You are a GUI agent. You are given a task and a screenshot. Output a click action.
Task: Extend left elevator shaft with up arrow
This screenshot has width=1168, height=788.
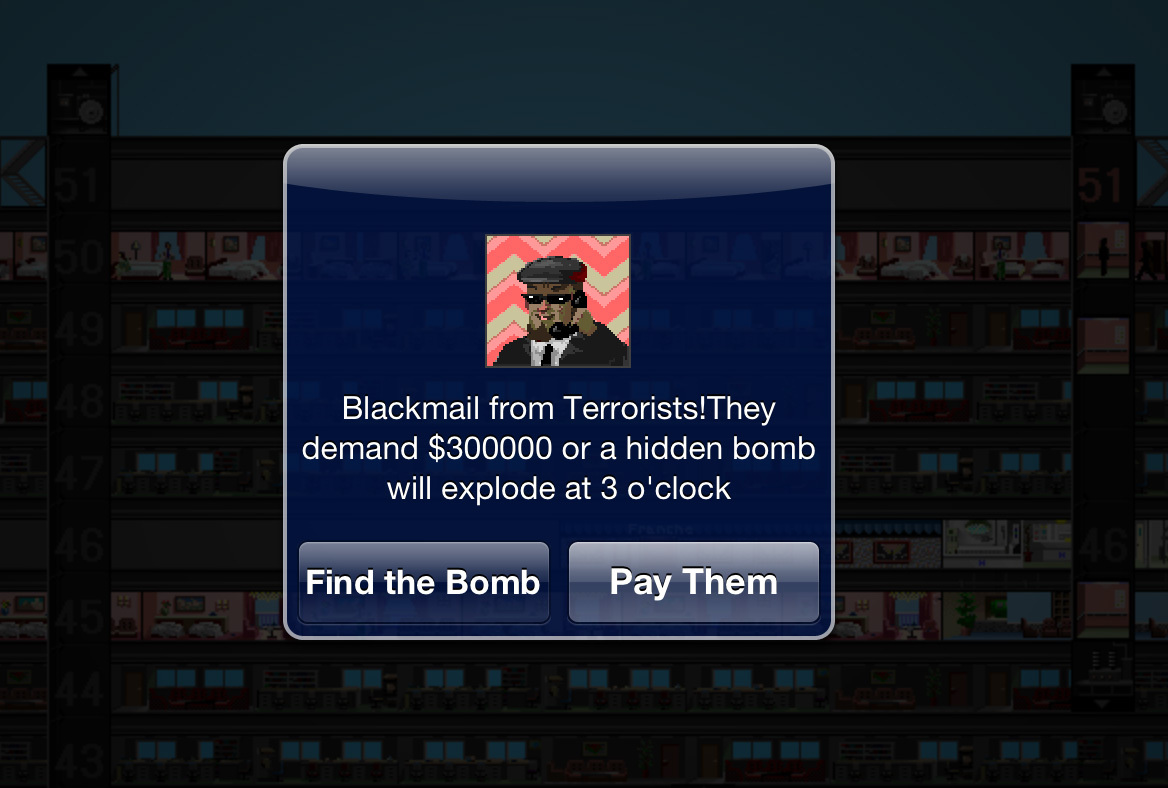click(x=80, y=73)
